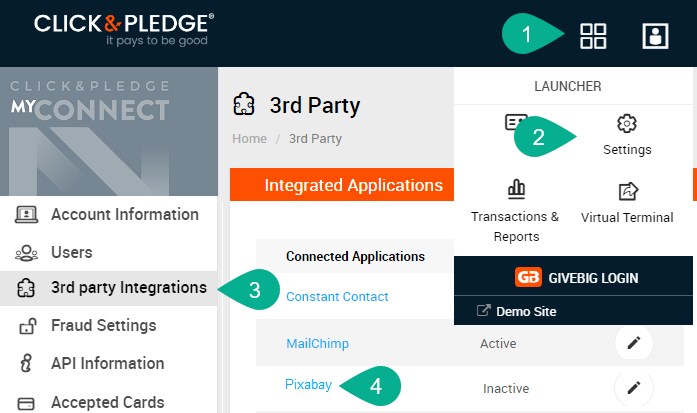Click MailChimp's Active status
This screenshot has height=413, width=697.
tap(498, 343)
